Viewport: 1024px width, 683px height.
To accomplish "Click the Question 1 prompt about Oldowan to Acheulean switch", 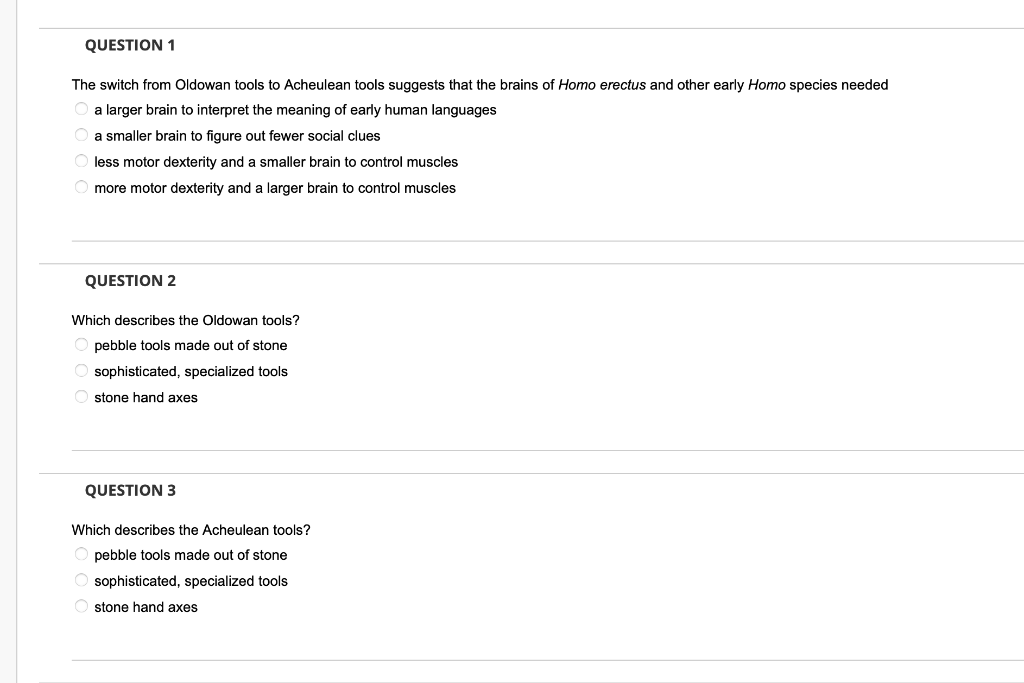I will (480, 85).
